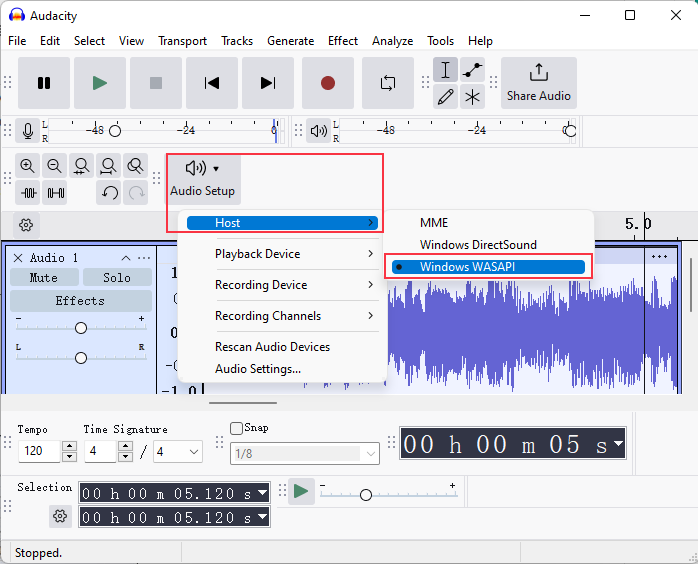Enable the Snap checkbox

[236, 428]
